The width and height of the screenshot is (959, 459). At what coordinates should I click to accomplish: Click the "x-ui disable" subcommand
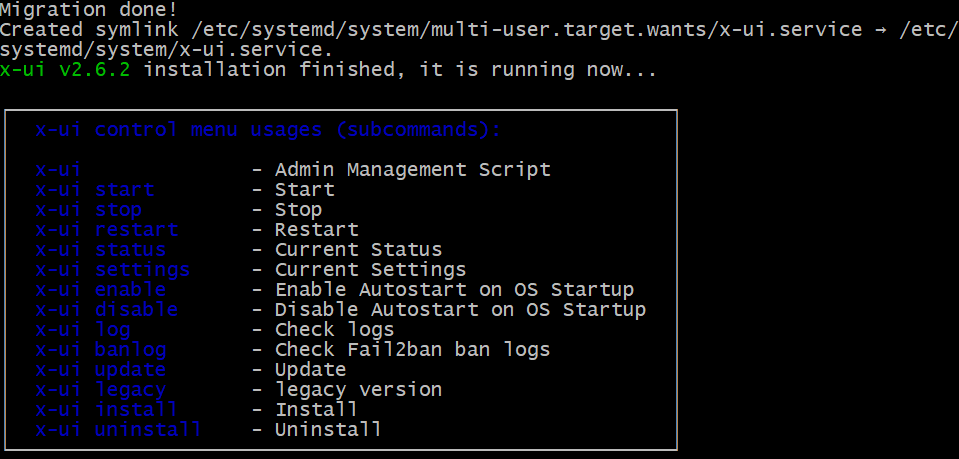point(107,310)
